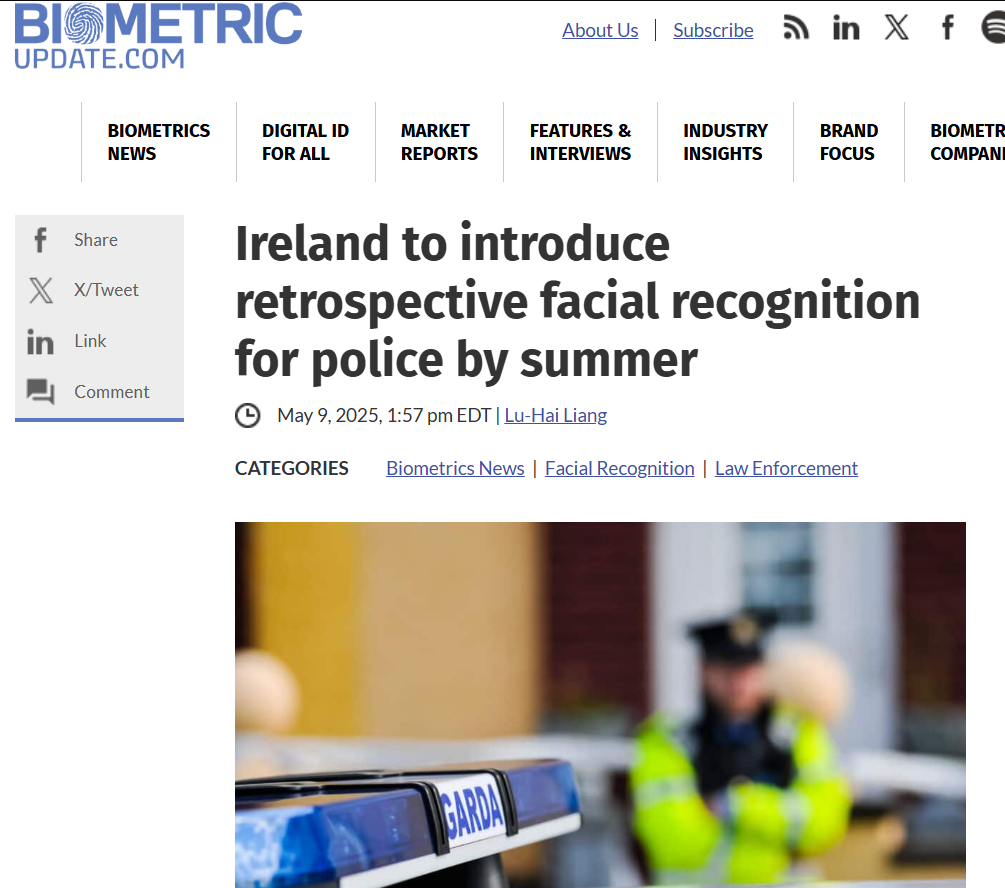Open the Market Reports menu
1005x888 pixels.
pyautogui.click(x=440, y=142)
